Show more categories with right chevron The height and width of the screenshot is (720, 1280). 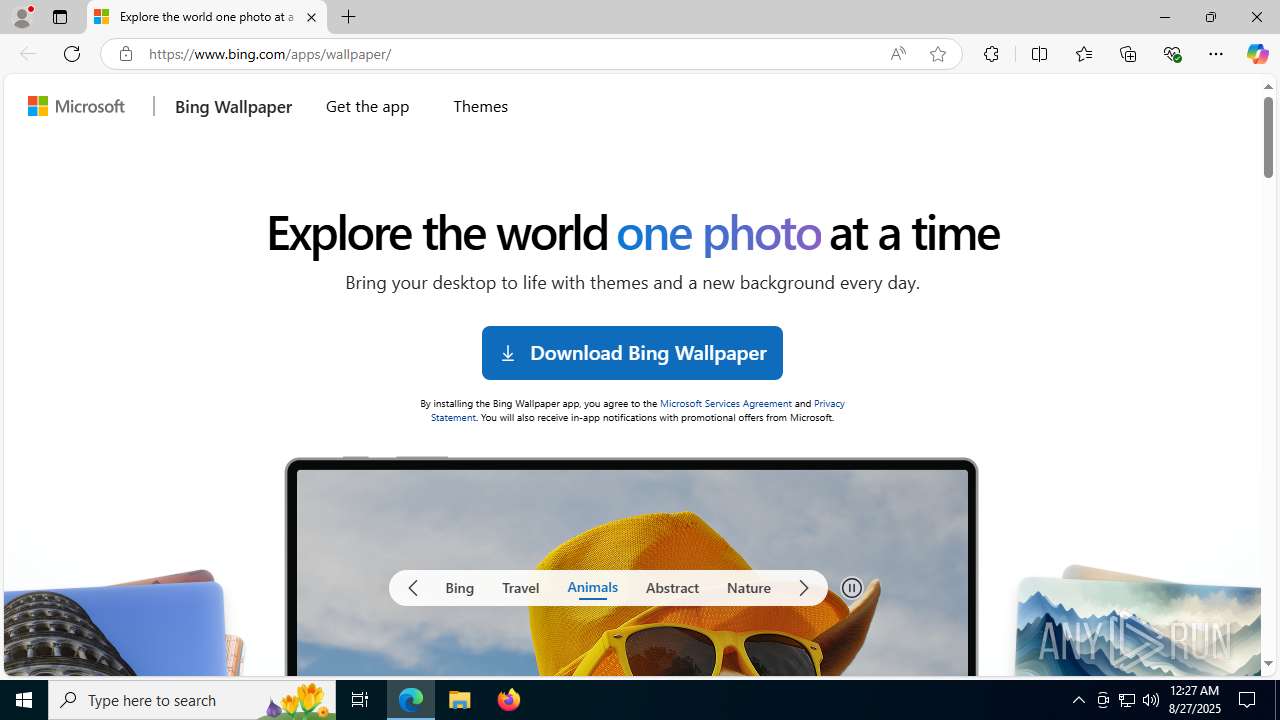[x=804, y=588]
